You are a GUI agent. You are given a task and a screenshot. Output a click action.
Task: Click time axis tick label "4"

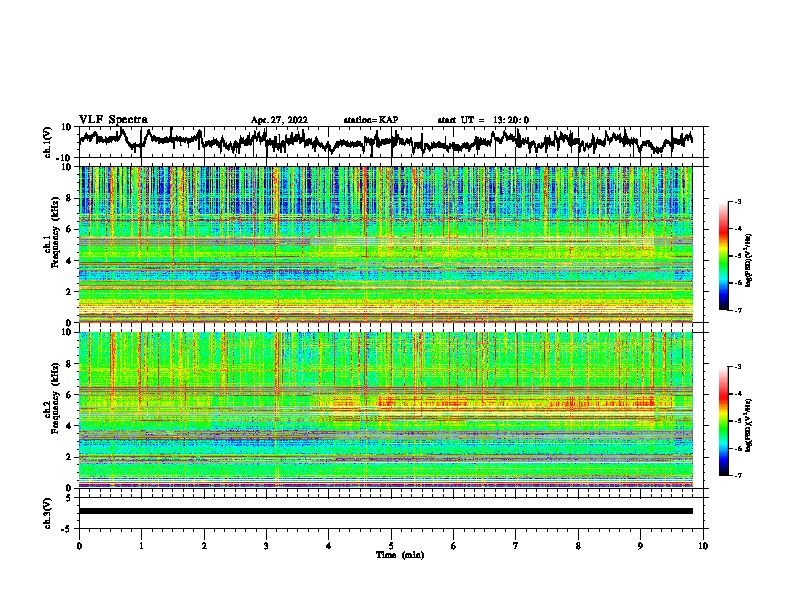point(329,546)
